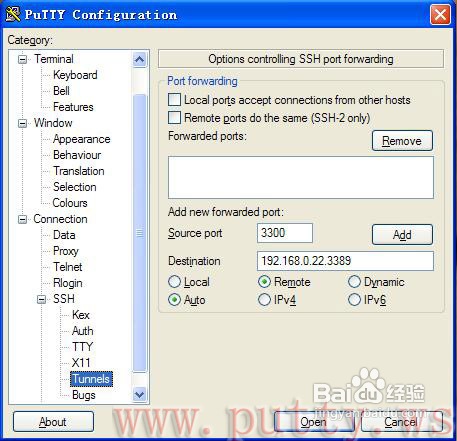Viewport: 457px width, 441px height.
Task: Open the Kex category
Action: coord(81,315)
